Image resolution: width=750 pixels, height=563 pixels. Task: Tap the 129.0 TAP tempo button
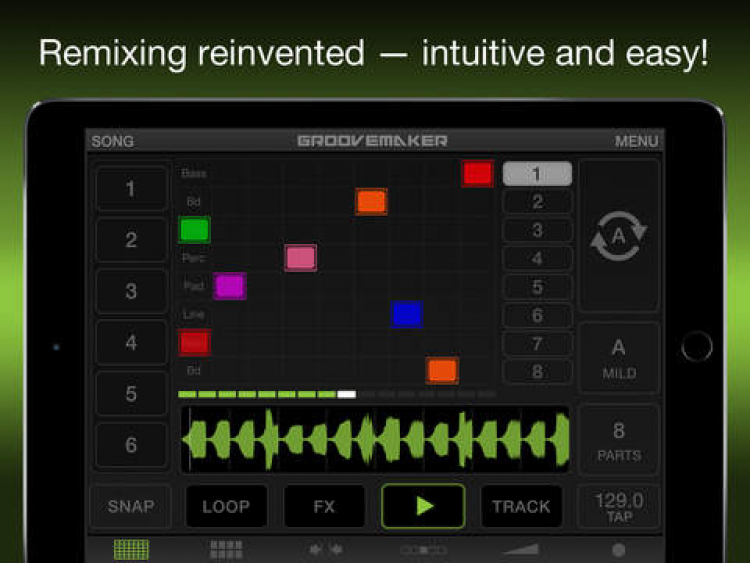[x=619, y=507]
